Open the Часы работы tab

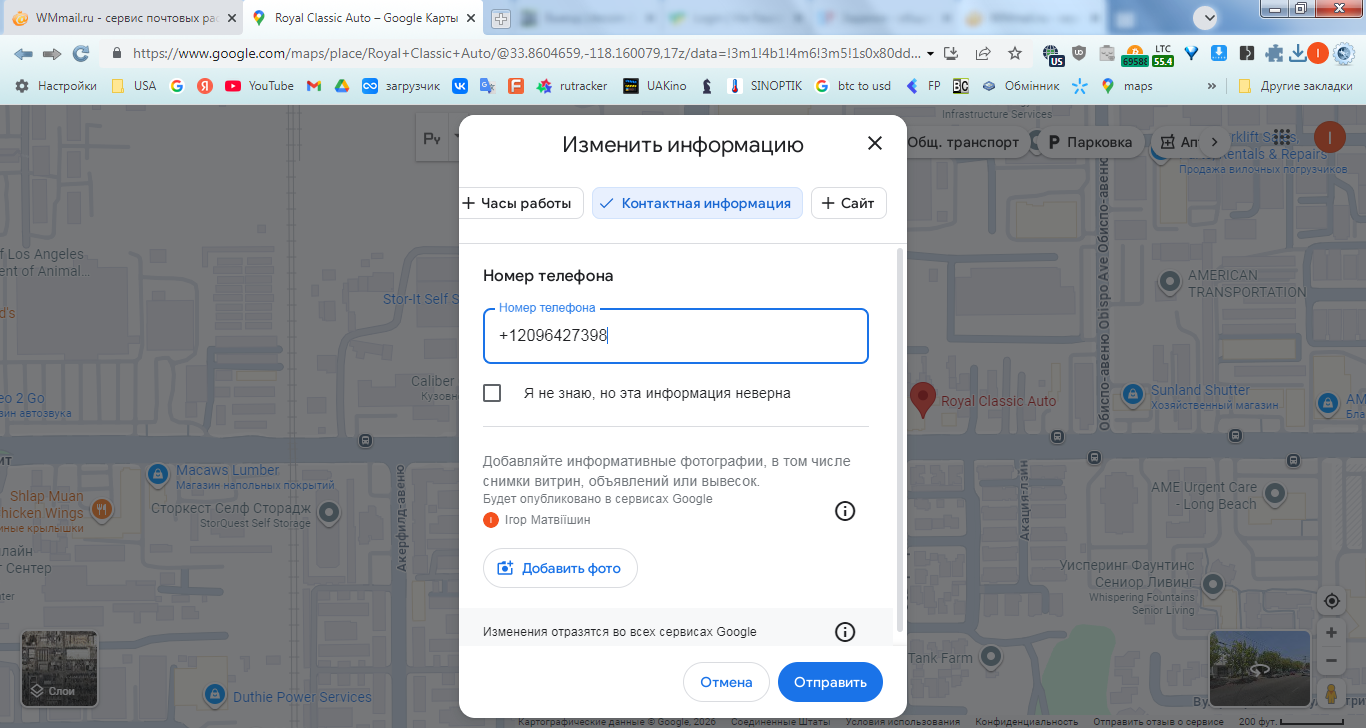pos(521,203)
